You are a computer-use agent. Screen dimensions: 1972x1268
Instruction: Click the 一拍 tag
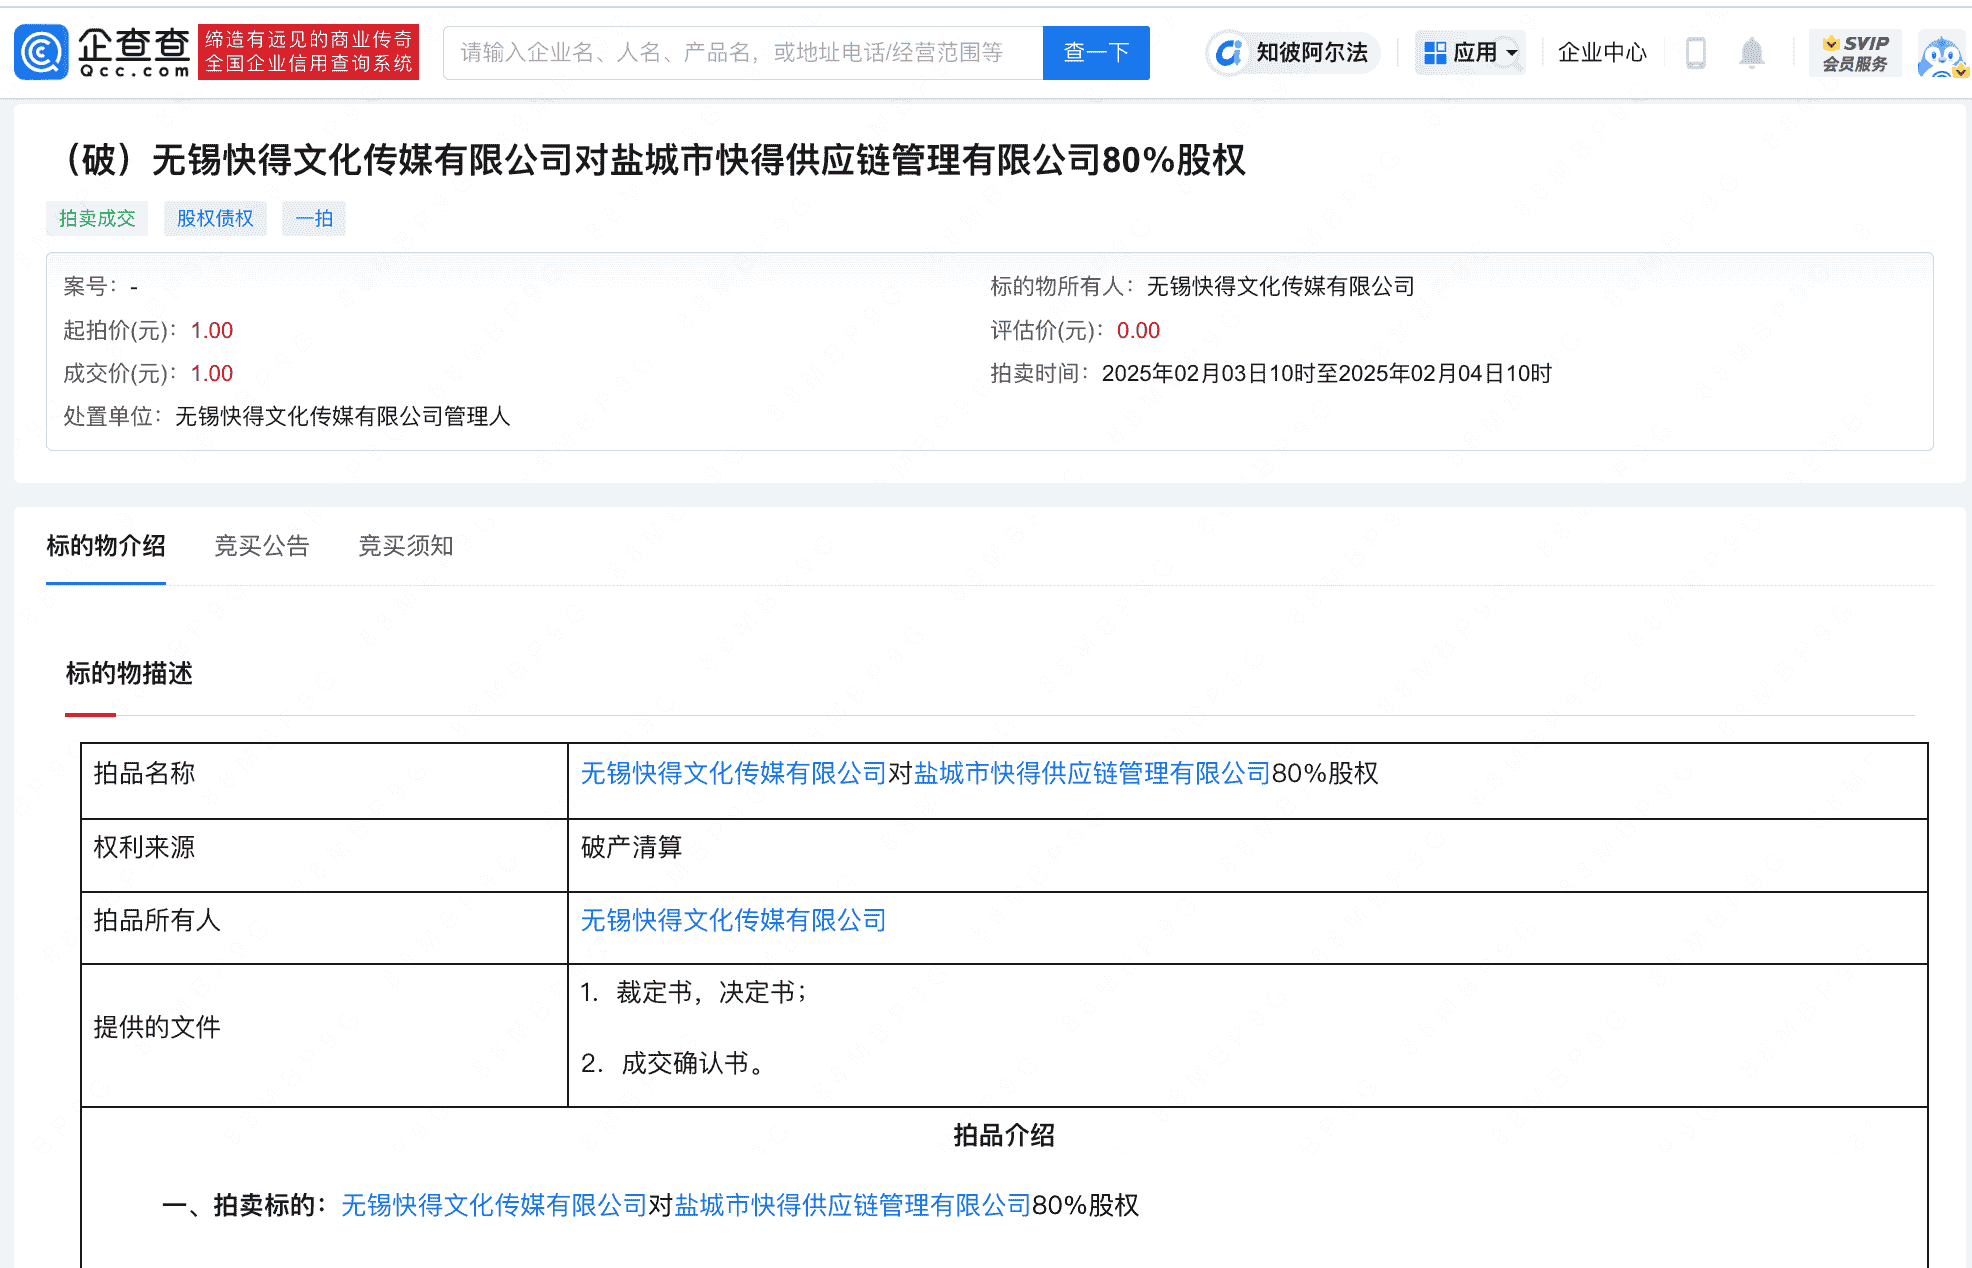(313, 218)
